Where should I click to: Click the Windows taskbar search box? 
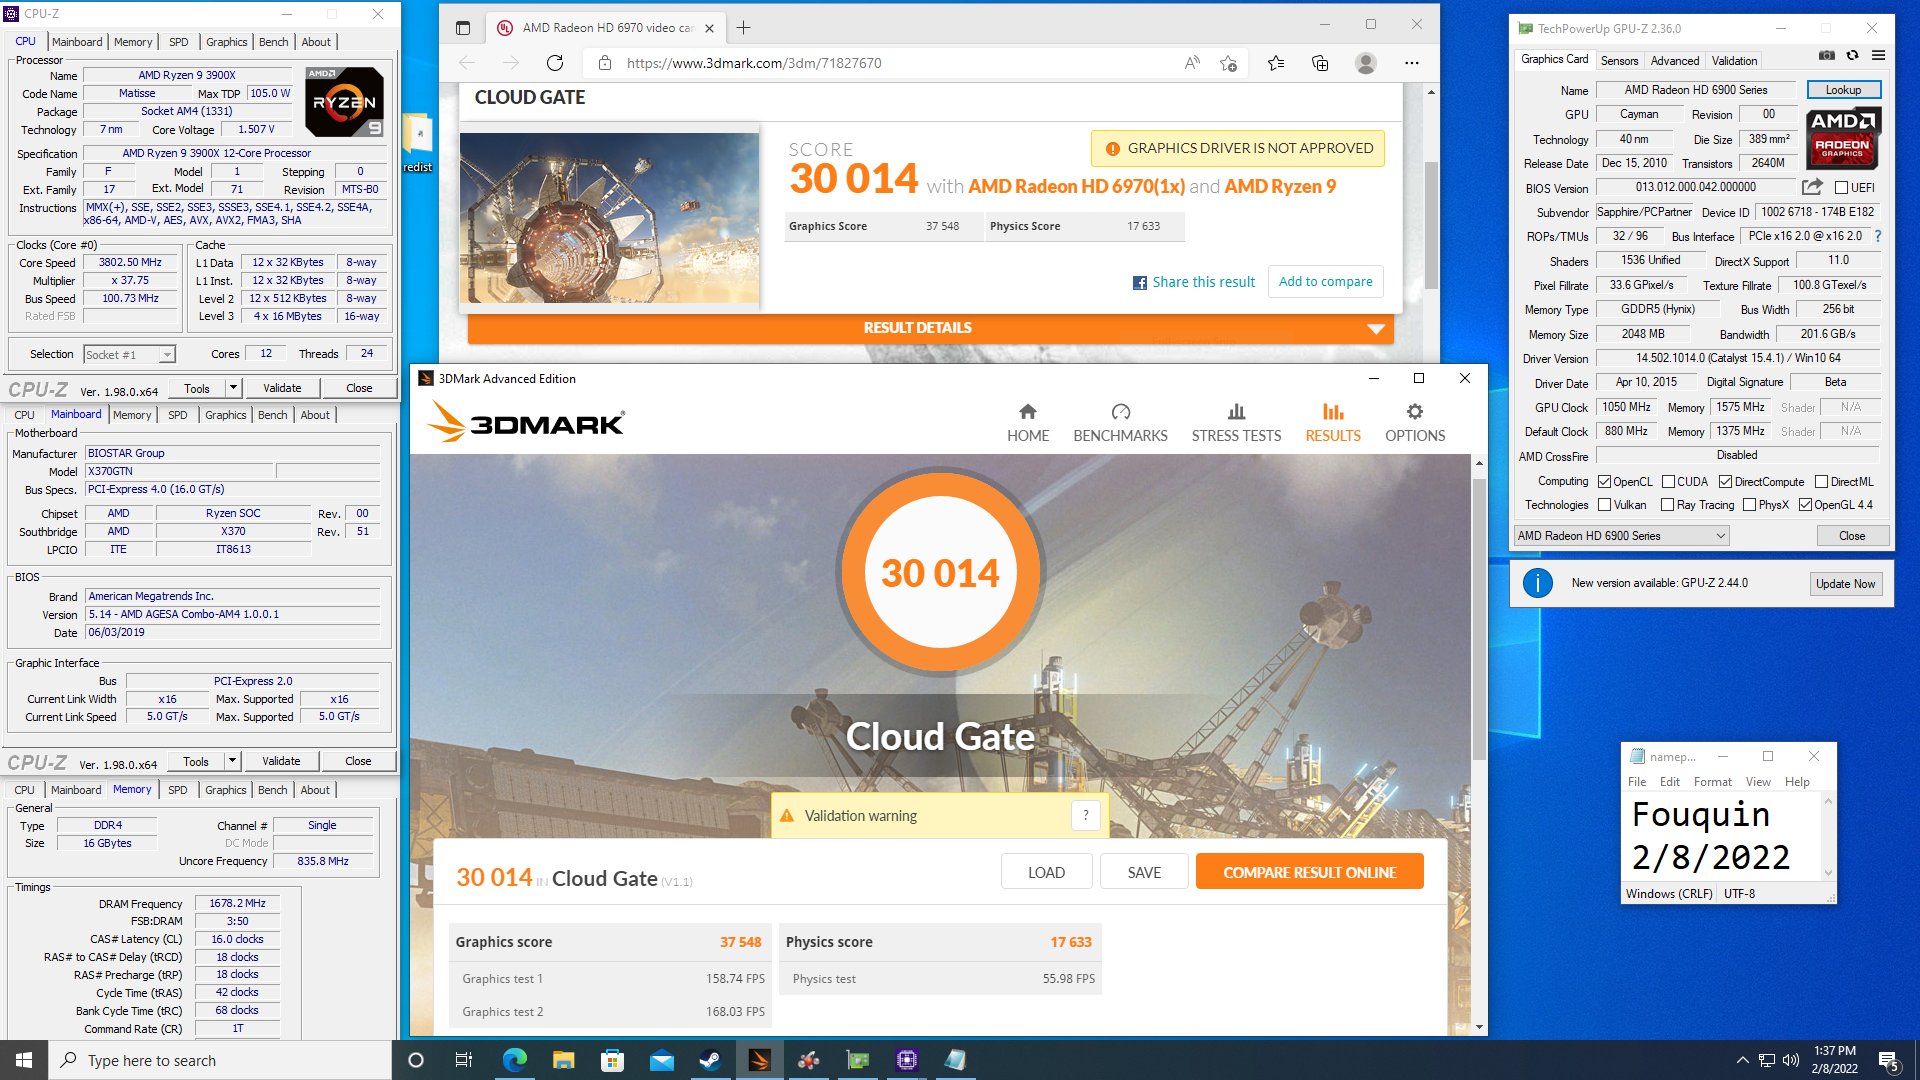point(219,1060)
